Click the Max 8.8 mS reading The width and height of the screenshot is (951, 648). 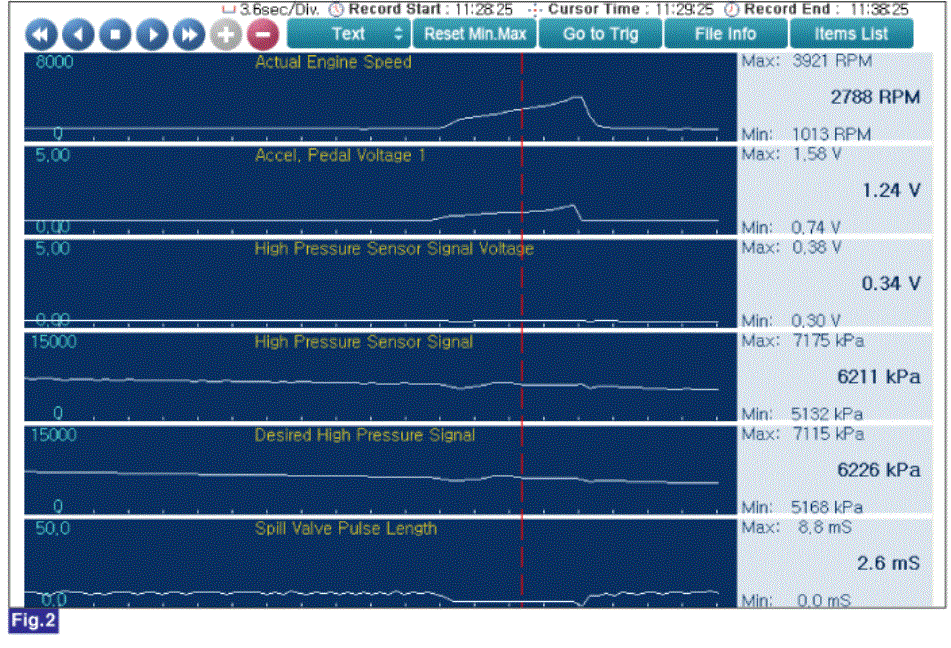coord(796,527)
